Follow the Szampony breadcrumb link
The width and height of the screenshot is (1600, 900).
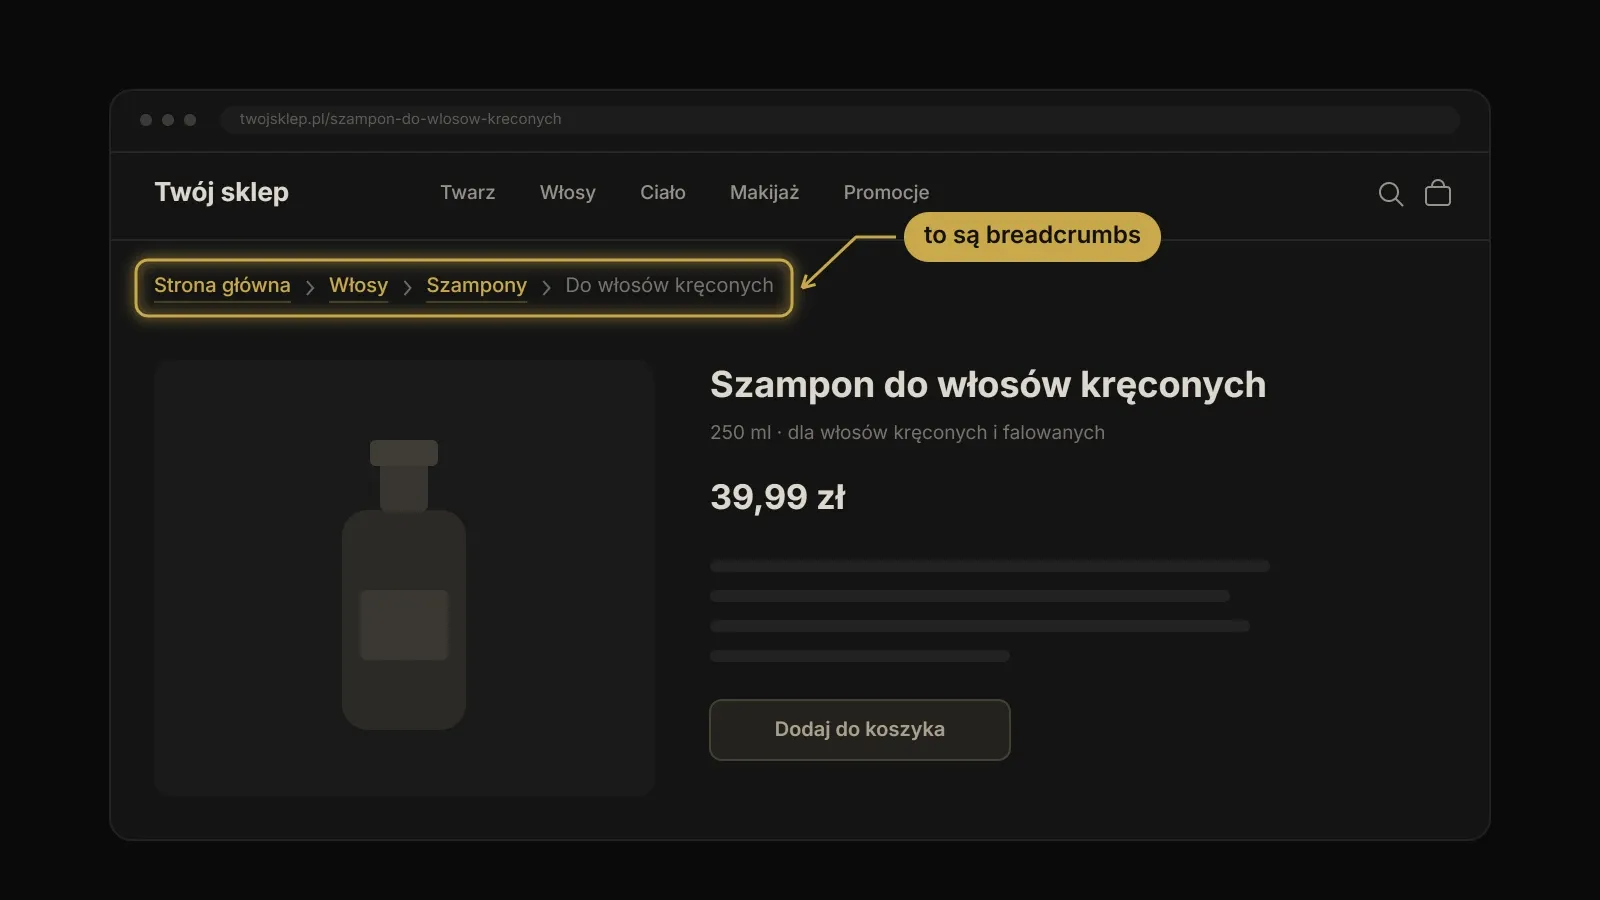(x=476, y=286)
